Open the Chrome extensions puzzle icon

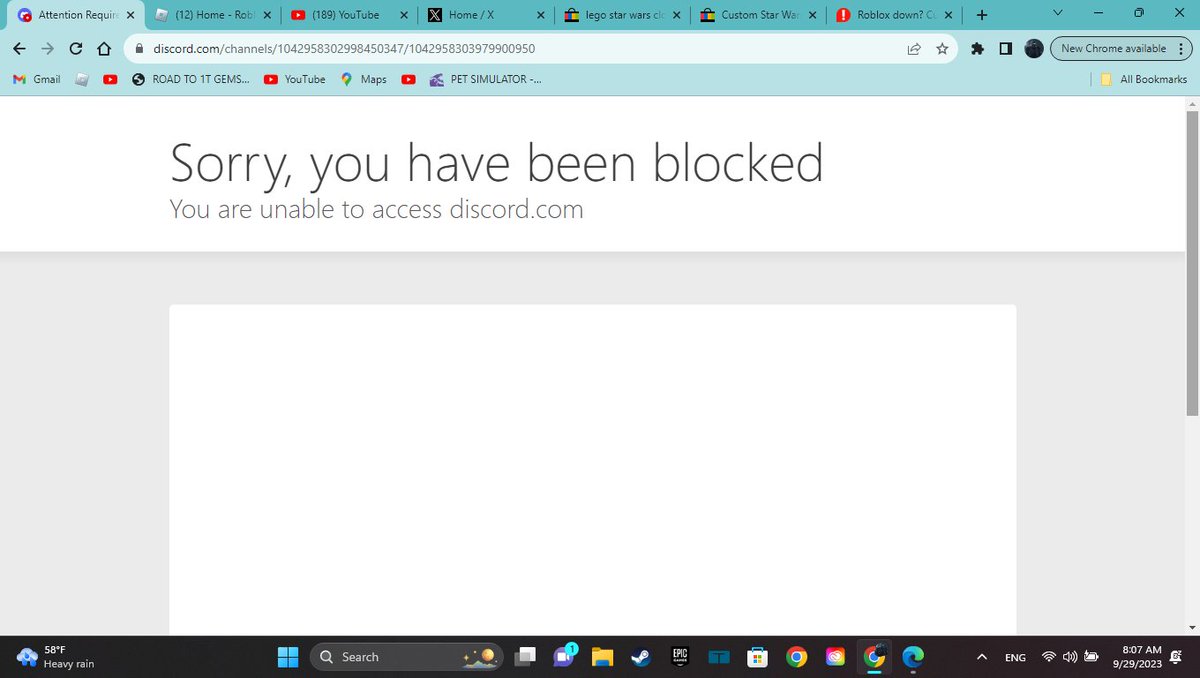(x=977, y=48)
